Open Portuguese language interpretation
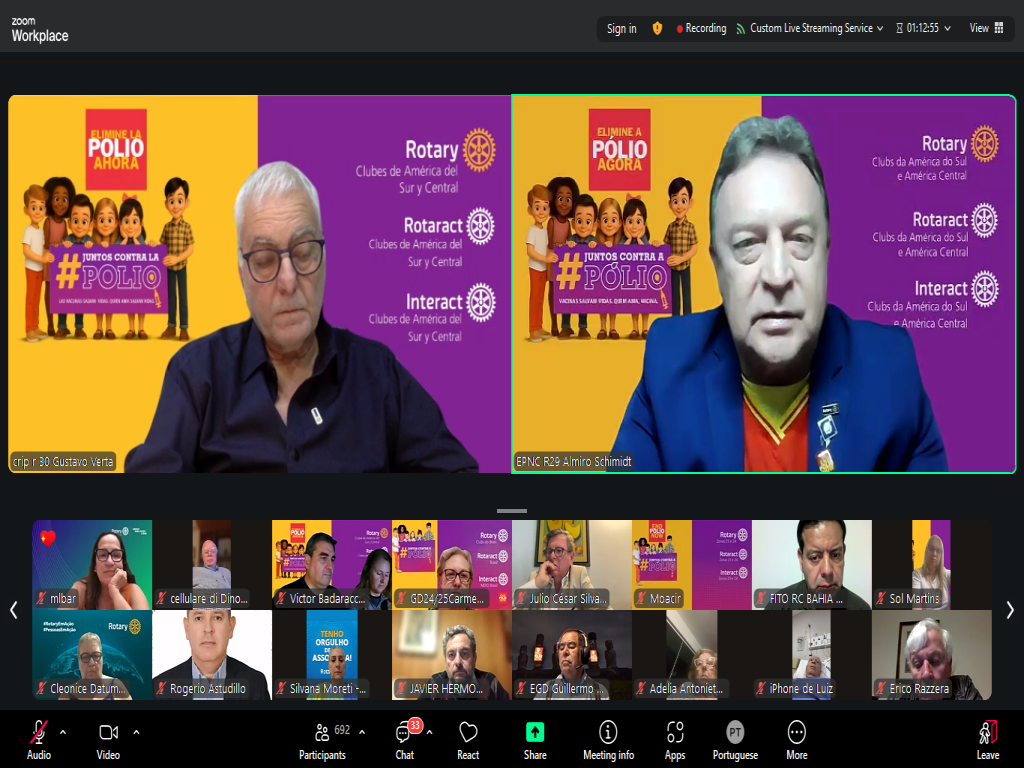 [735, 739]
